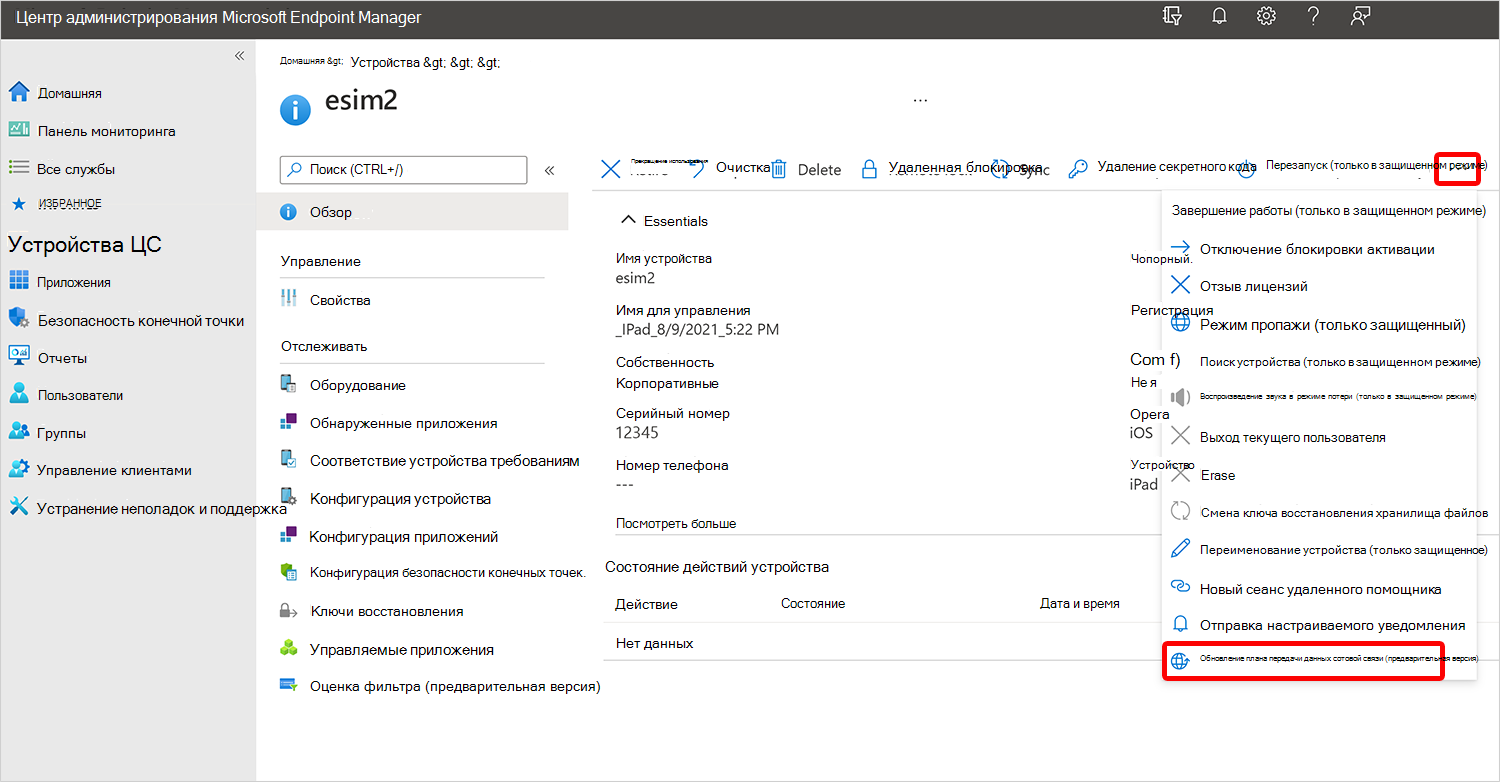Open Соответствие устройства требованиям
This screenshot has height=782, width=1500.
click(x=444, y=461)
